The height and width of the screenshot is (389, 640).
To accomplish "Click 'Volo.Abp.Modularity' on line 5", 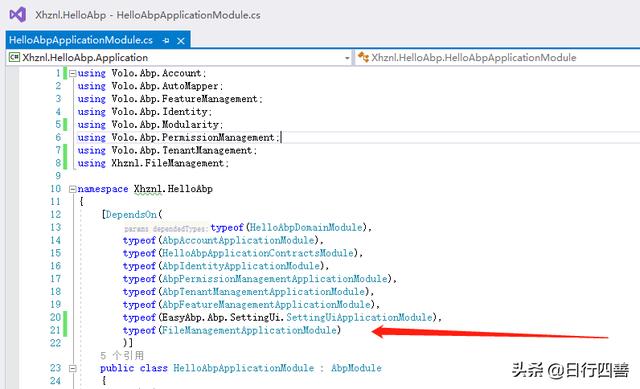I will (165, 124).
